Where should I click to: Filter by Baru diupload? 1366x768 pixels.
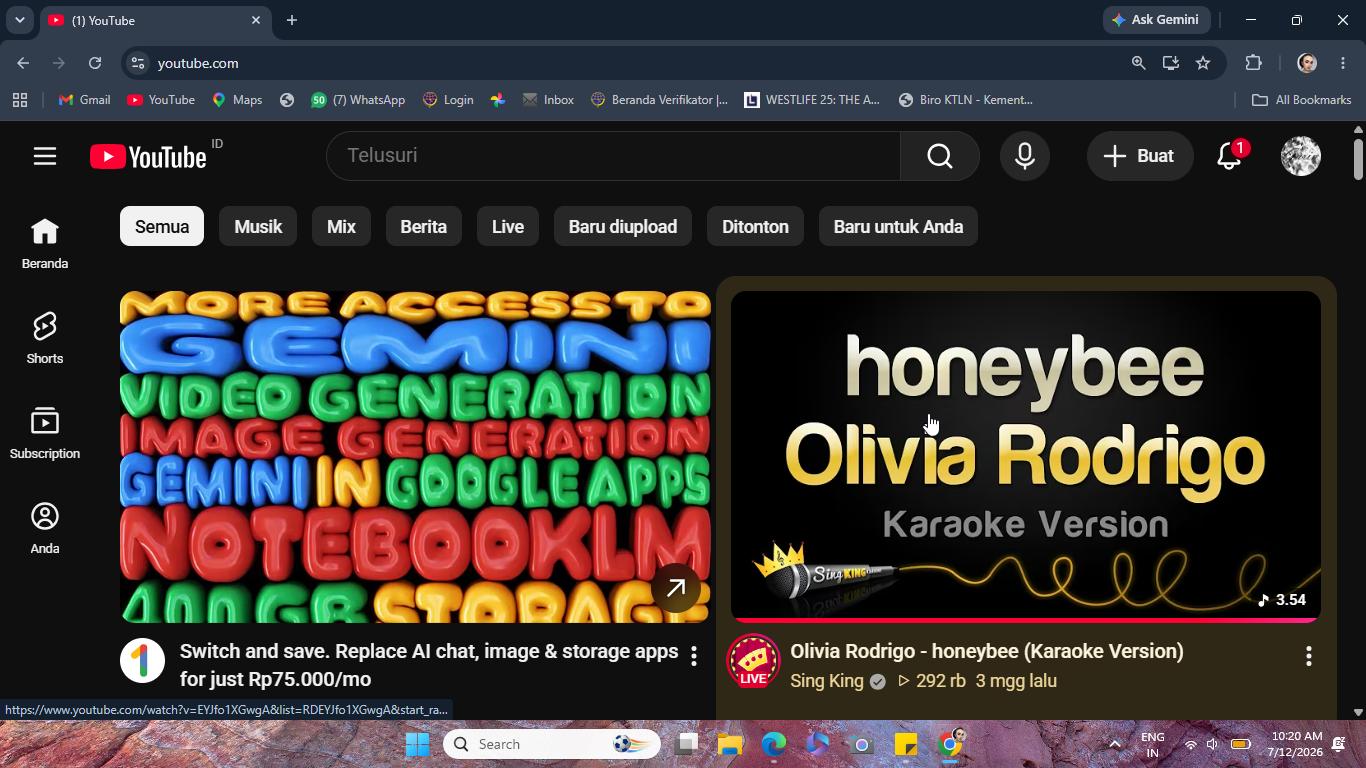623,227
